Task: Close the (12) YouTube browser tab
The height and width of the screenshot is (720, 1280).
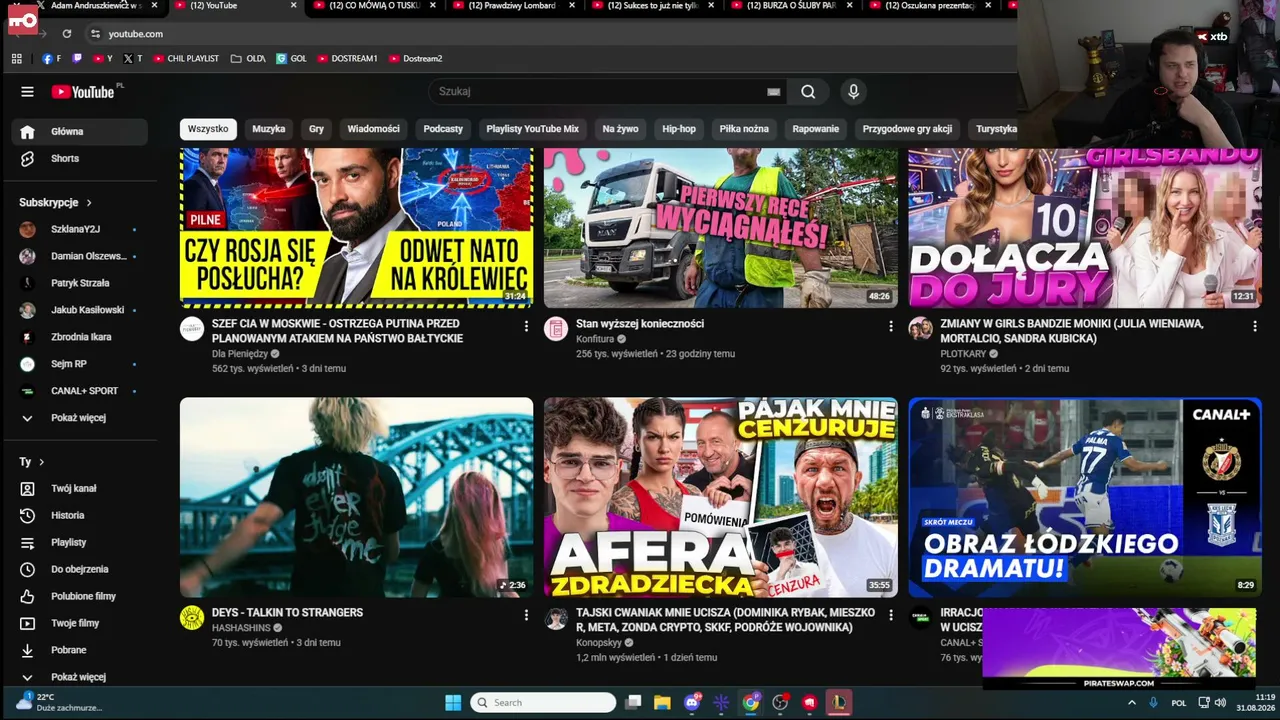Action: coord(293,6)
